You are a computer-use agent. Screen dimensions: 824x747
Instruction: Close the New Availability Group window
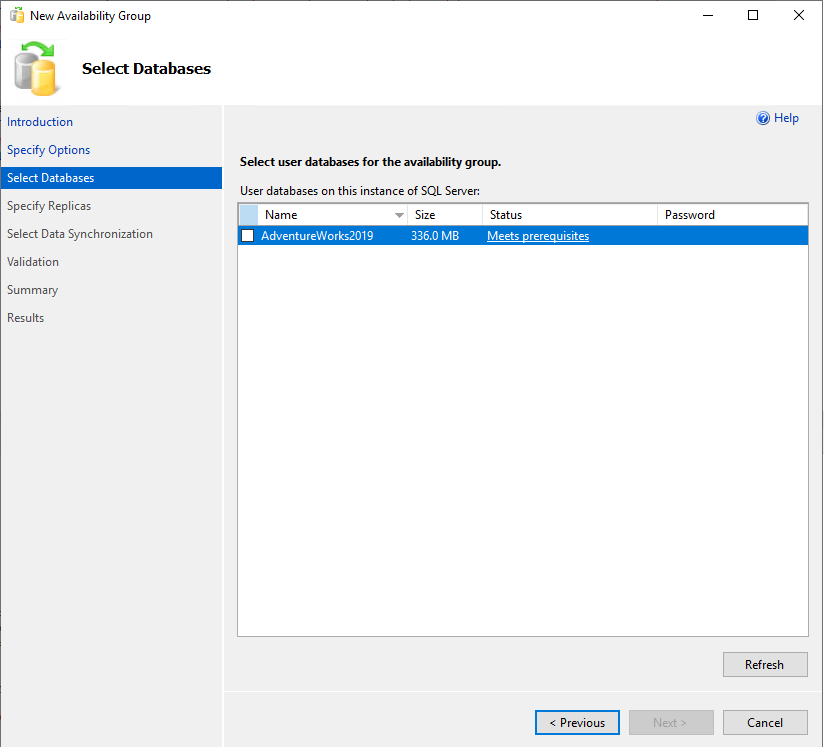coord(798,16)
